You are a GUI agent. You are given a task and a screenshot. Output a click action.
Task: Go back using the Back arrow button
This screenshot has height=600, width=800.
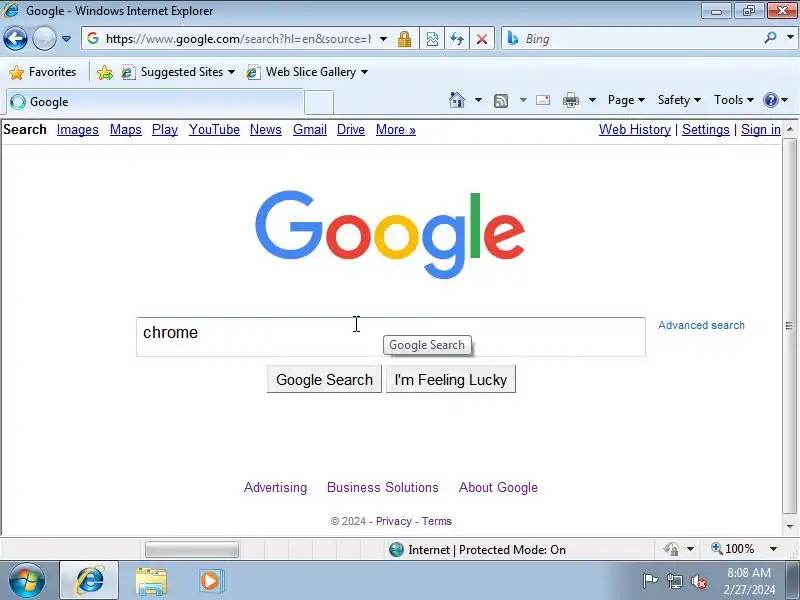tap(15, 39)
